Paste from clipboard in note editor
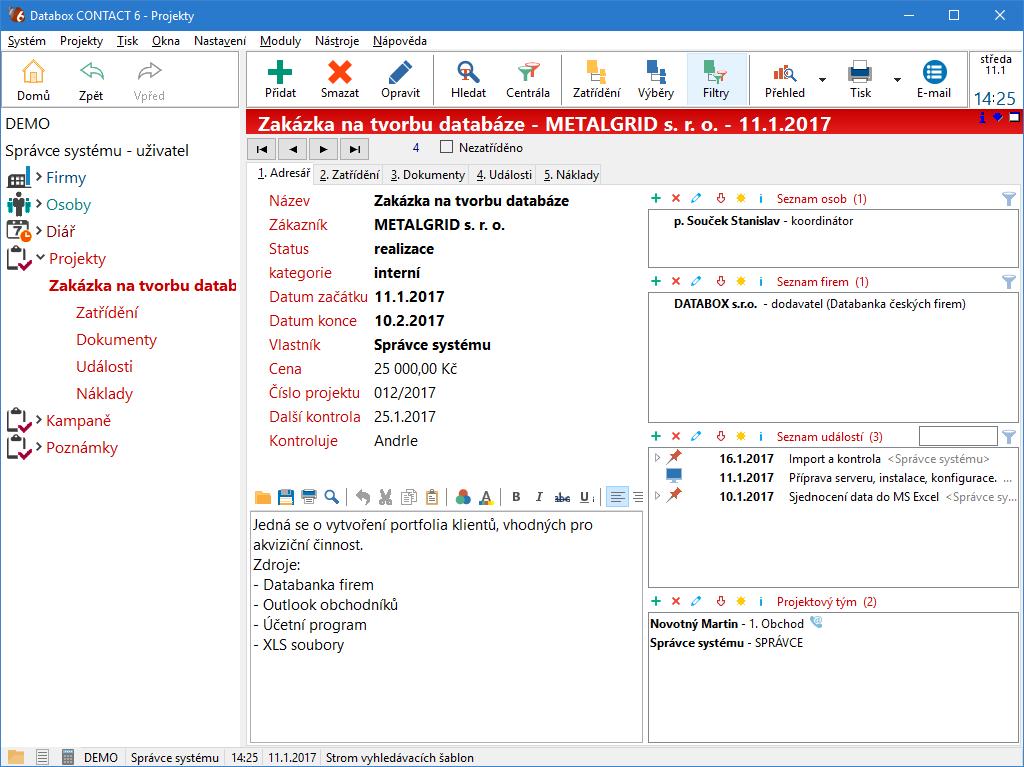1024x767 pixels. tap(432, 497)
